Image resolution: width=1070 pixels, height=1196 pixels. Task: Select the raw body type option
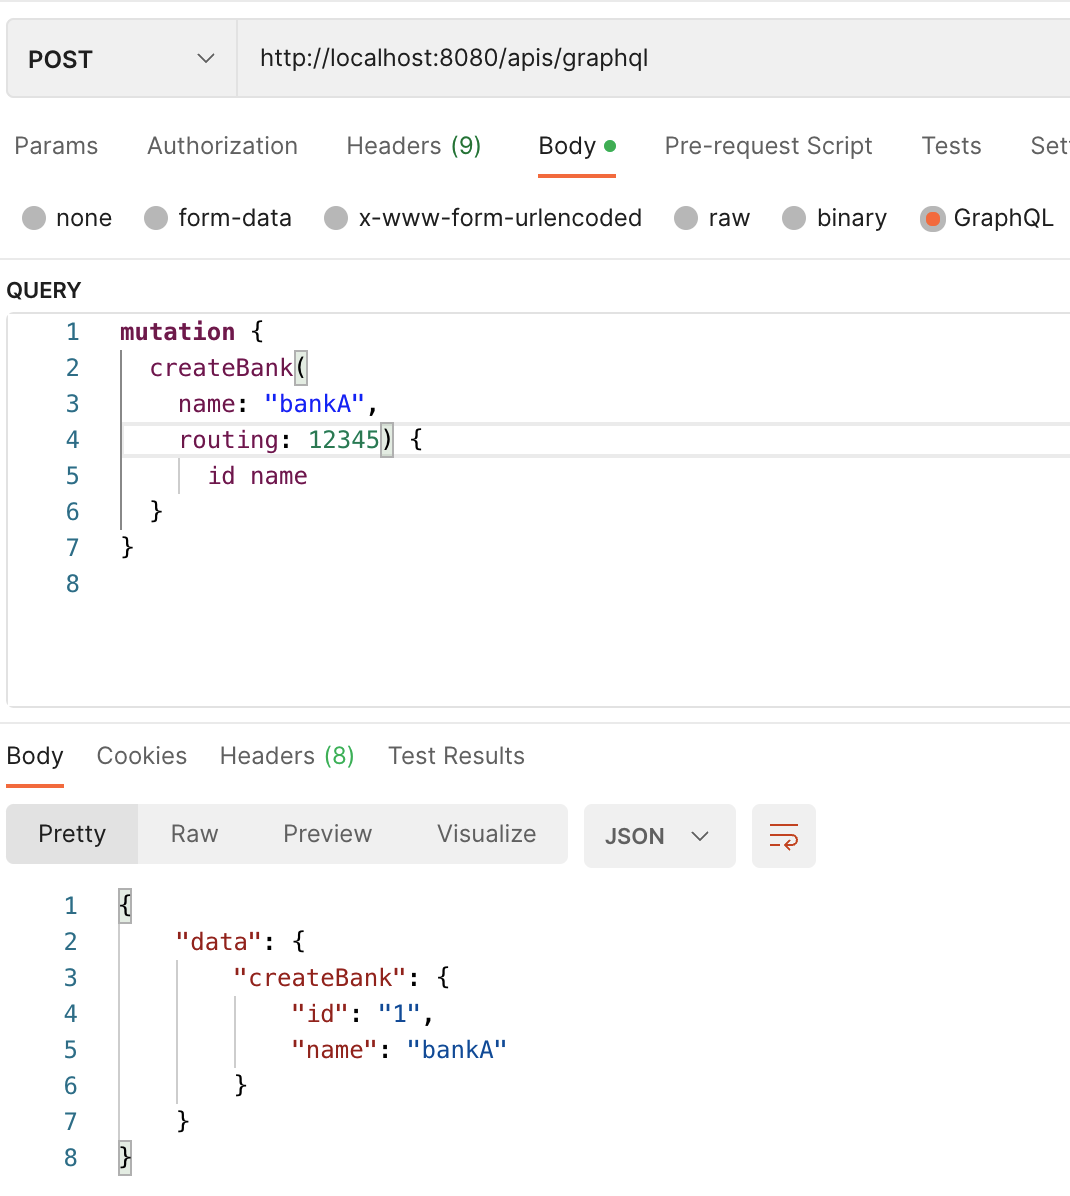tap(686, 218)
